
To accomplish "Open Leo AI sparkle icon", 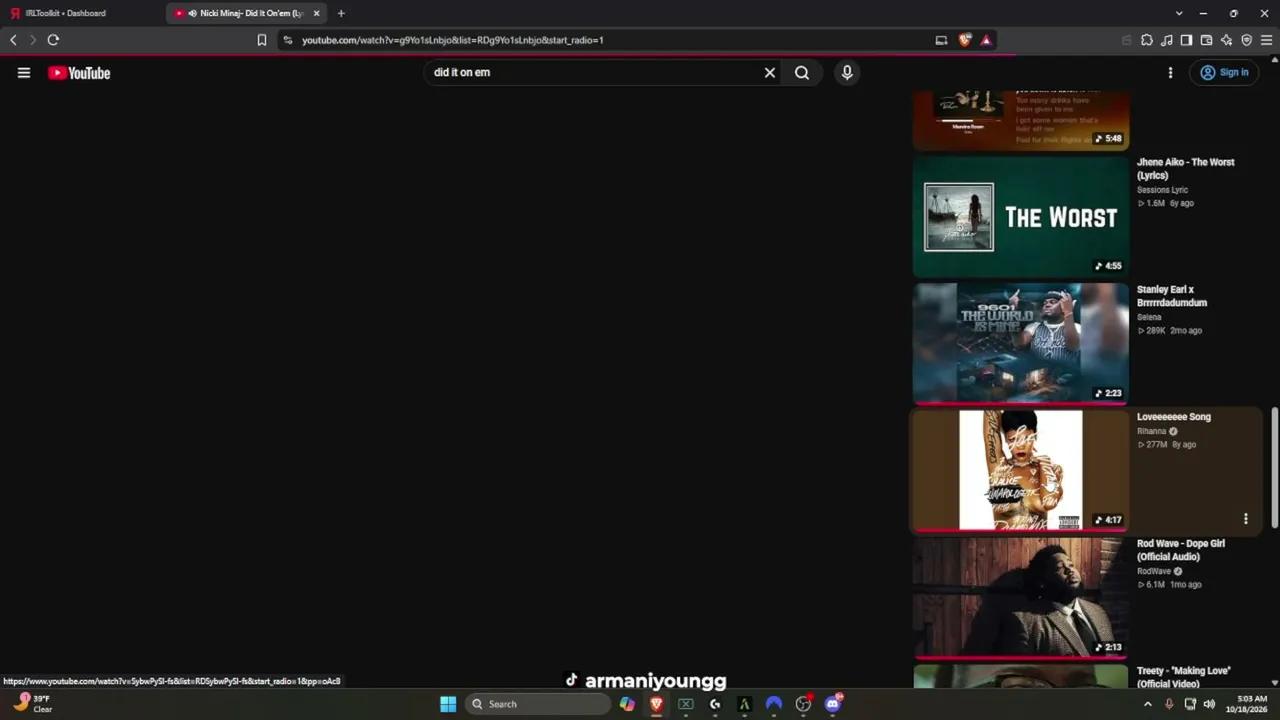I will (1226, 40).
